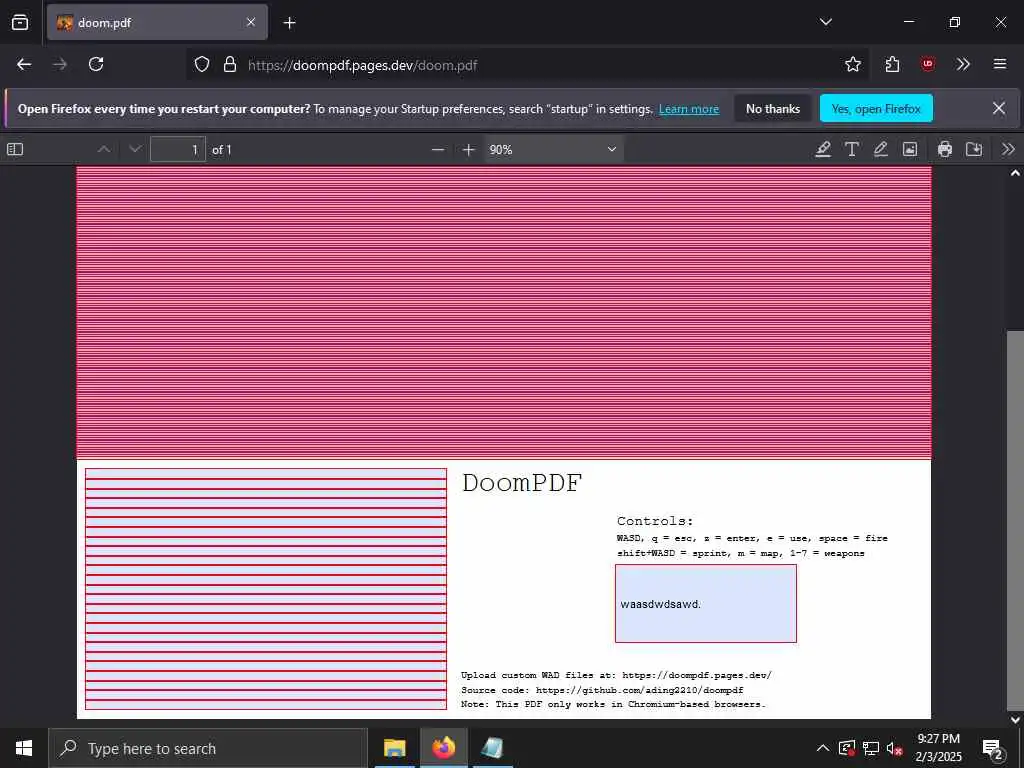Screen dimensions: 1024x768
Task: Open the 90% zoom level dropdown
Action: click(553, 150)
